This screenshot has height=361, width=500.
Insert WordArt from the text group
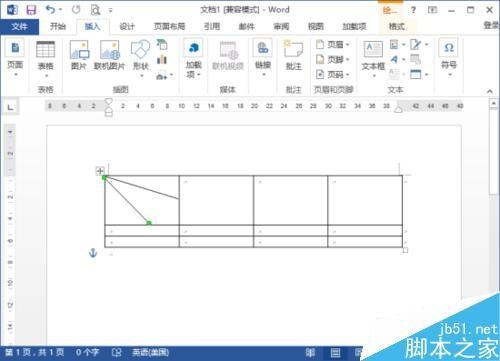[x=395, y=60]
